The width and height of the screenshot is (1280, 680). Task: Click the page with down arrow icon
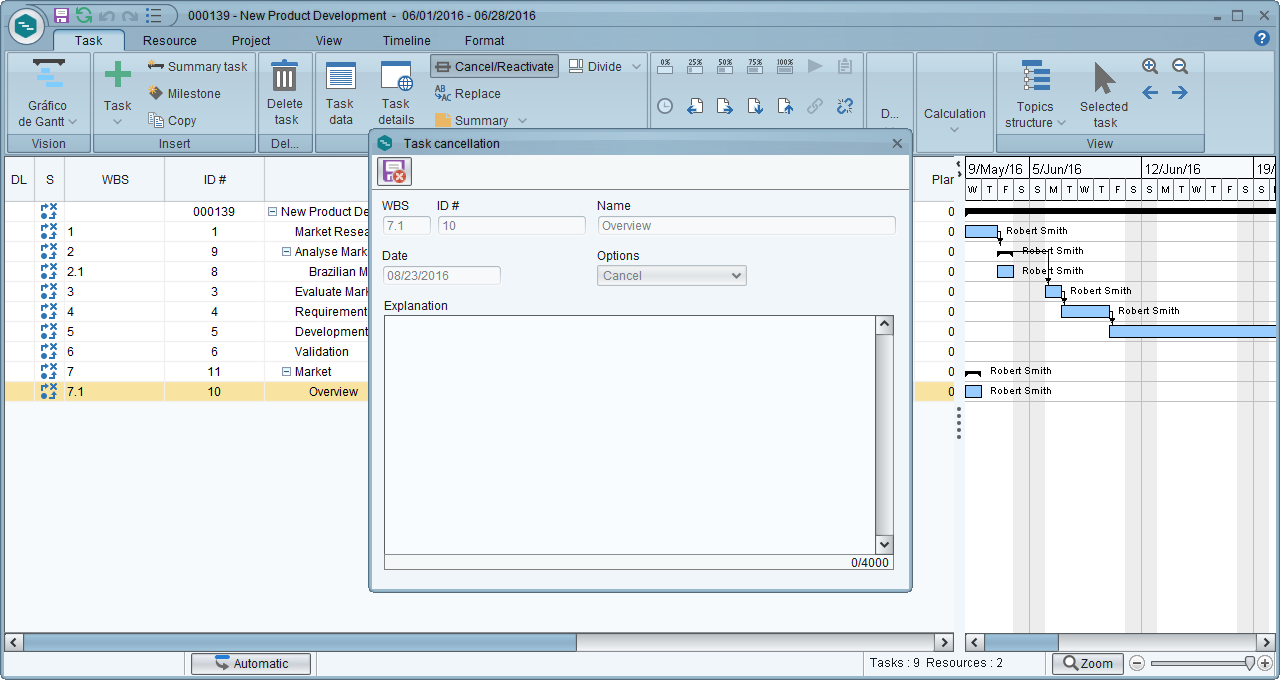[x=755, y=106]
